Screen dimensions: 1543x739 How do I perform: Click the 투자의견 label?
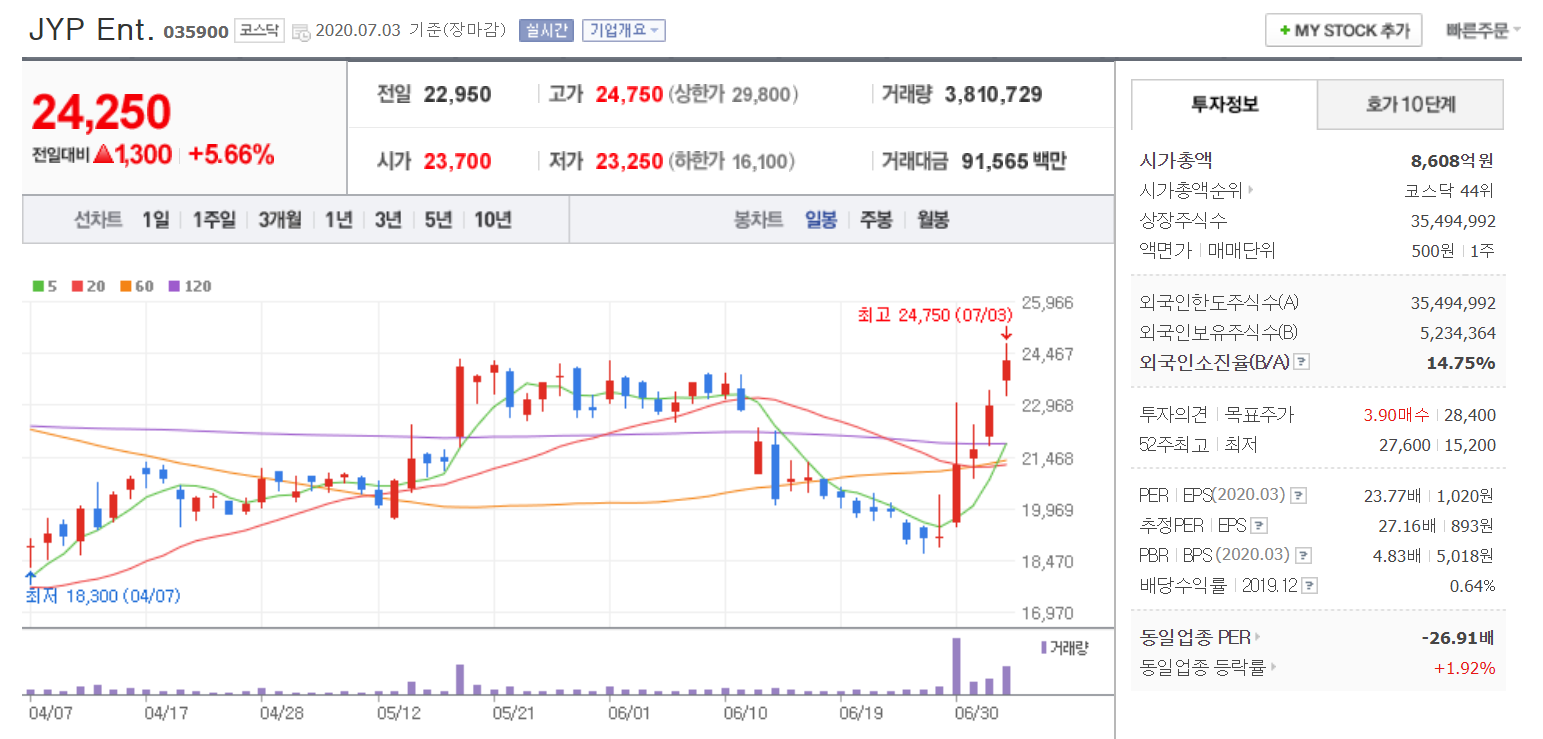tap(1173, 414)
